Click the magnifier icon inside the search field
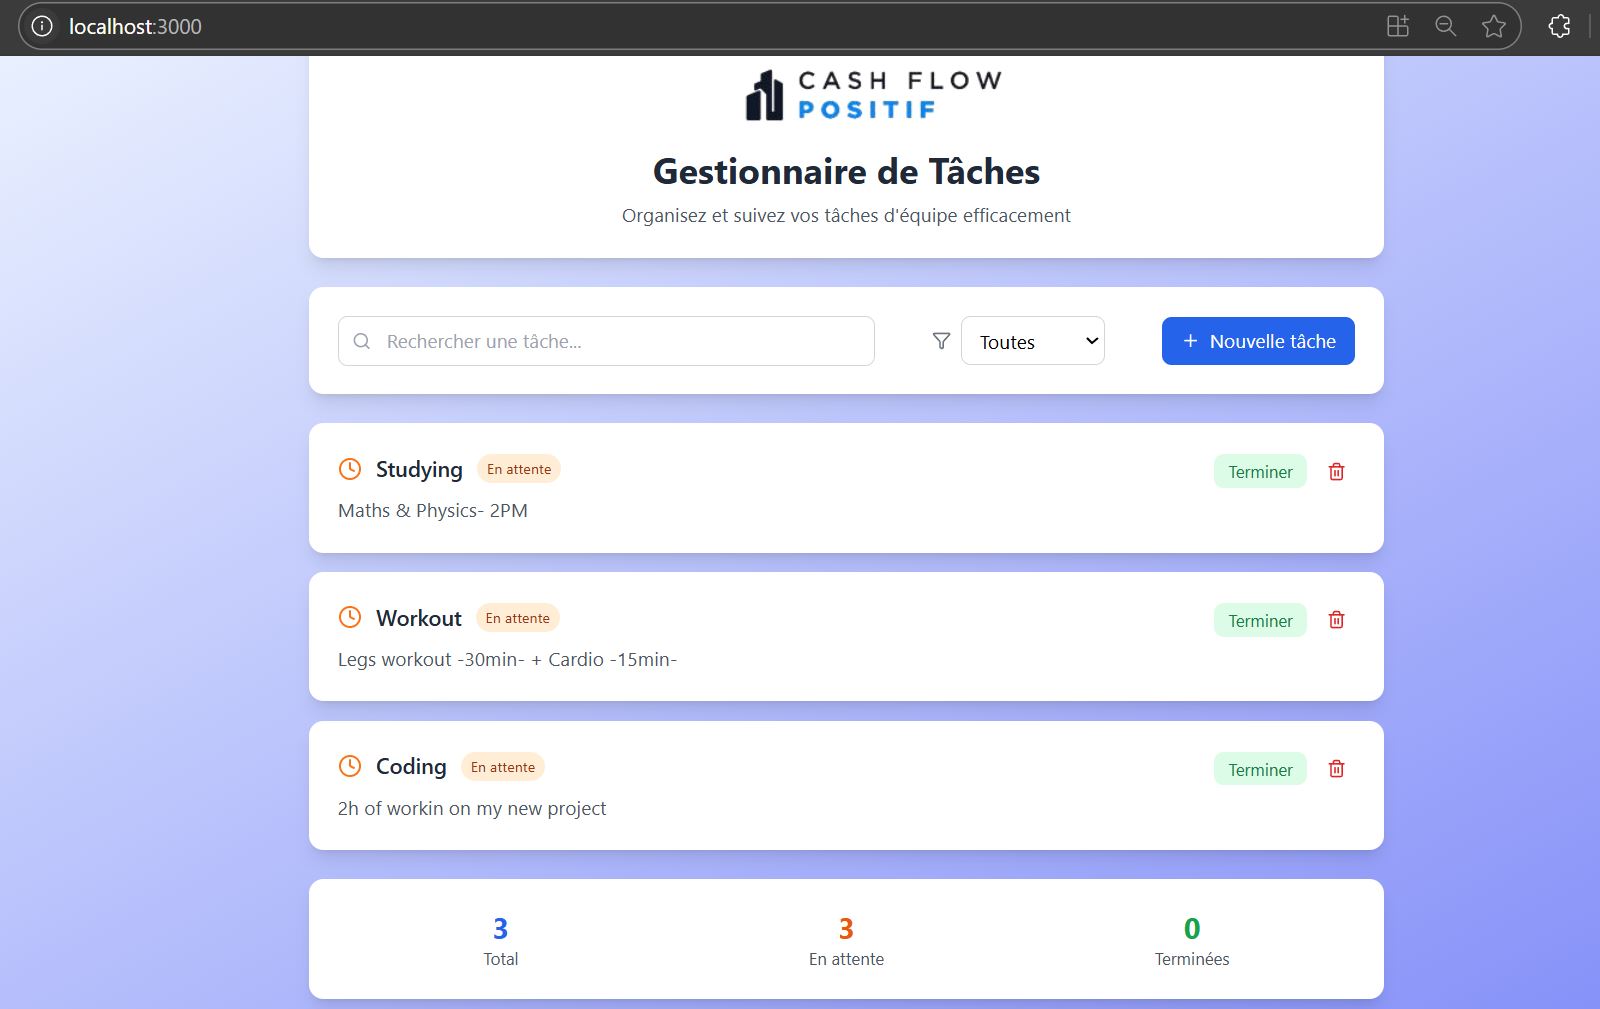Screen dimensions: 1600x1009 coord(362,341)
